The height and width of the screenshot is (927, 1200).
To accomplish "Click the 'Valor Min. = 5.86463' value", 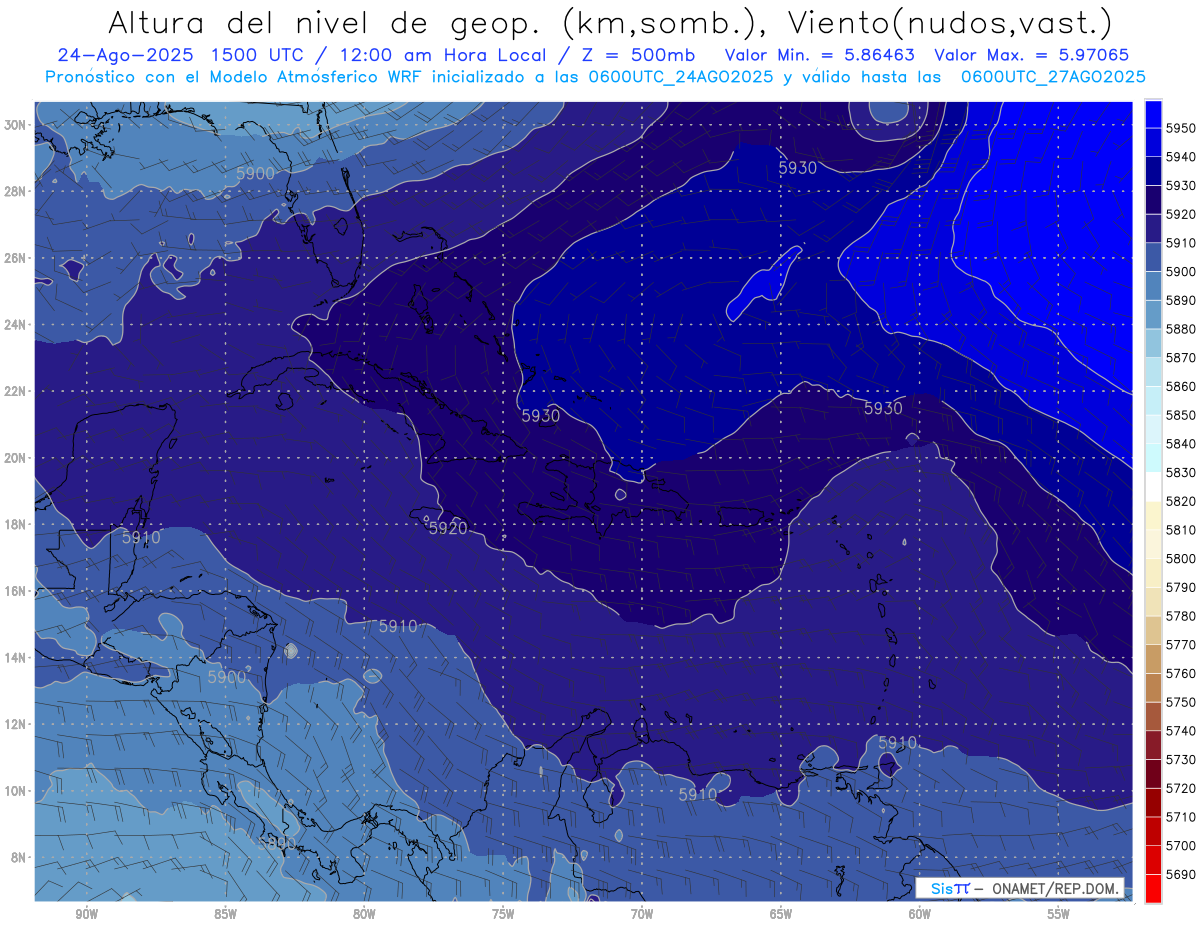I will [820, 56].
